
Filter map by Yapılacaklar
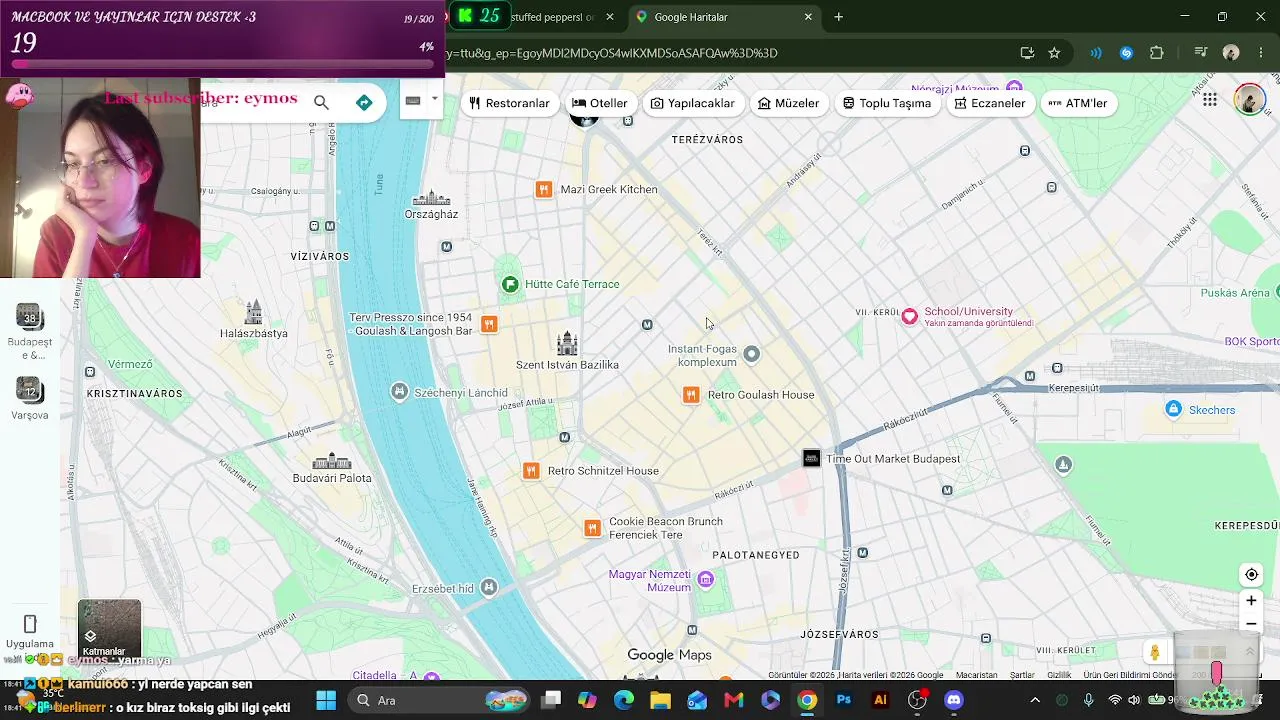[693, 103]
